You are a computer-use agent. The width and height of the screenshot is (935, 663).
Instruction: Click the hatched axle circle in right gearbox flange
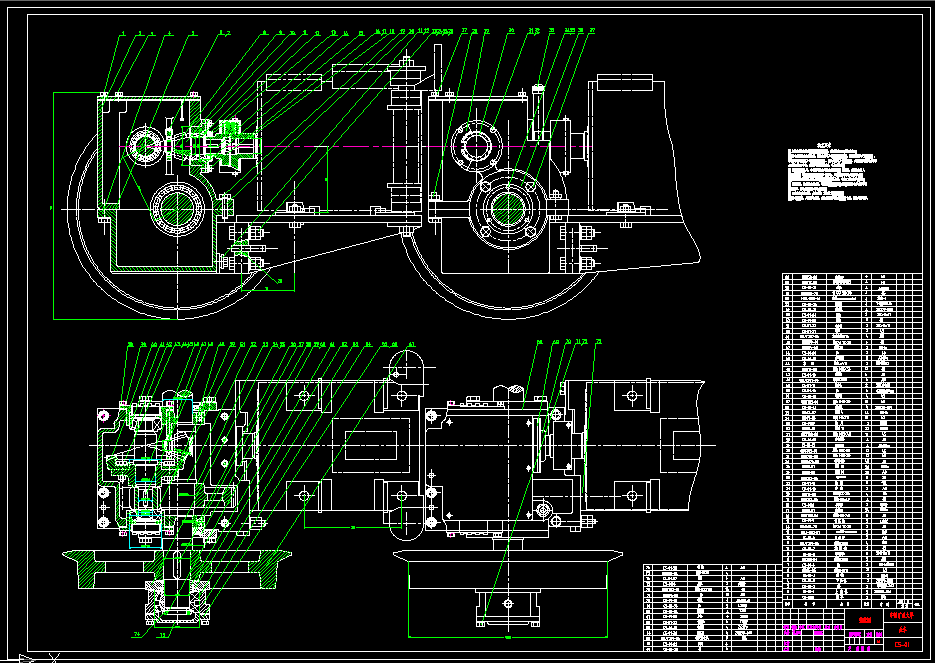(x=507, y=209)
